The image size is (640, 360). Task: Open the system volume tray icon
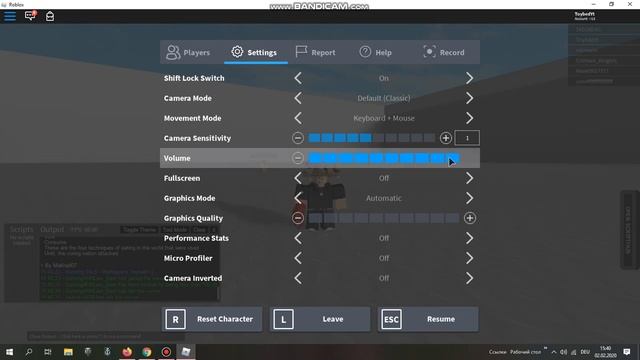(564, 352)
